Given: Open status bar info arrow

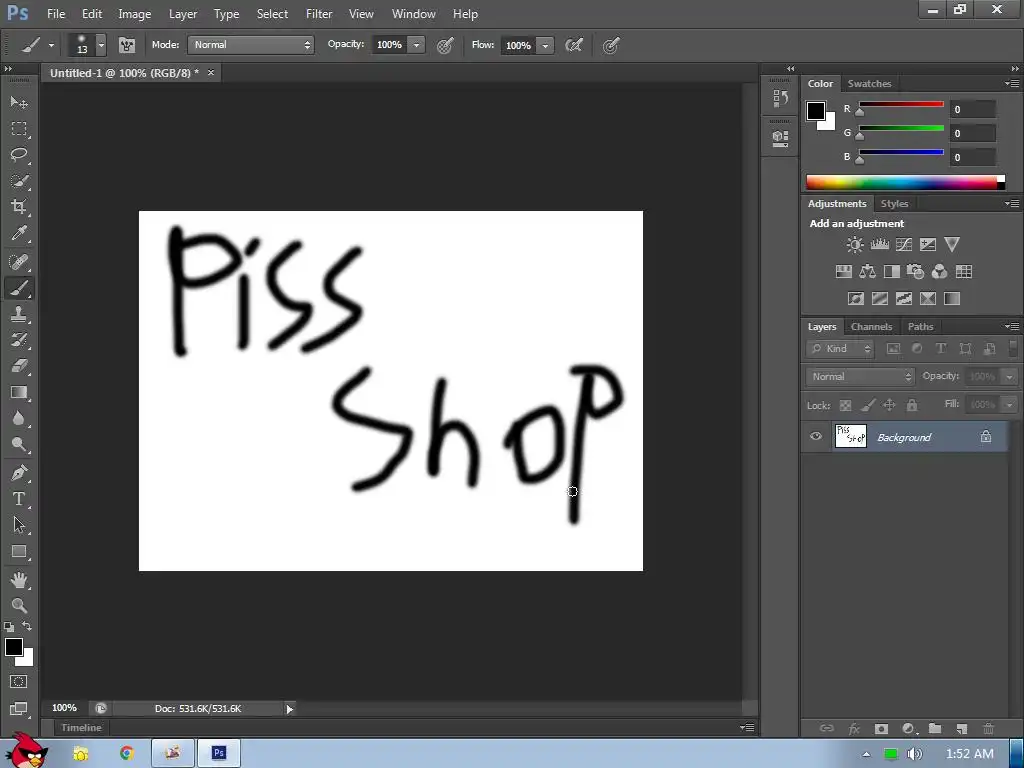Looking at the screenshot, I should (289, 709).
